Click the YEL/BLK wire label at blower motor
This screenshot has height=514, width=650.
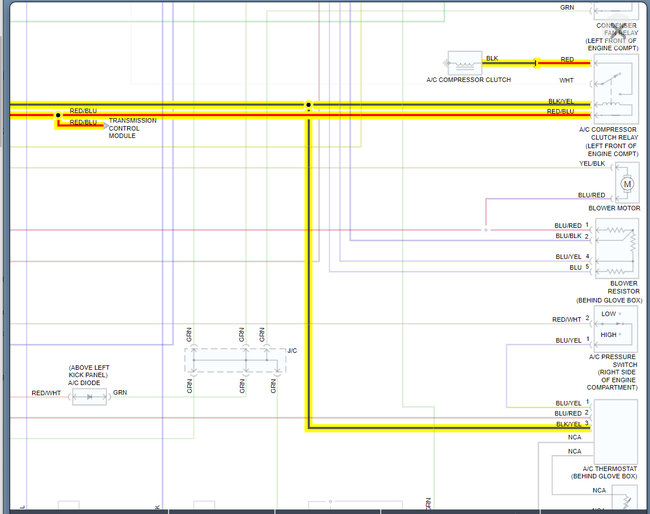coord(592,164)
